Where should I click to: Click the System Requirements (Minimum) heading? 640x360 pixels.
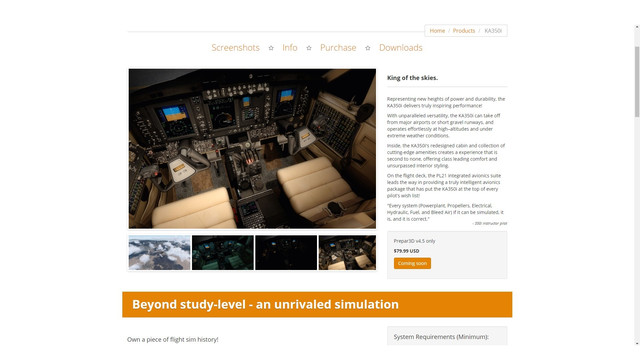point(441,337)
